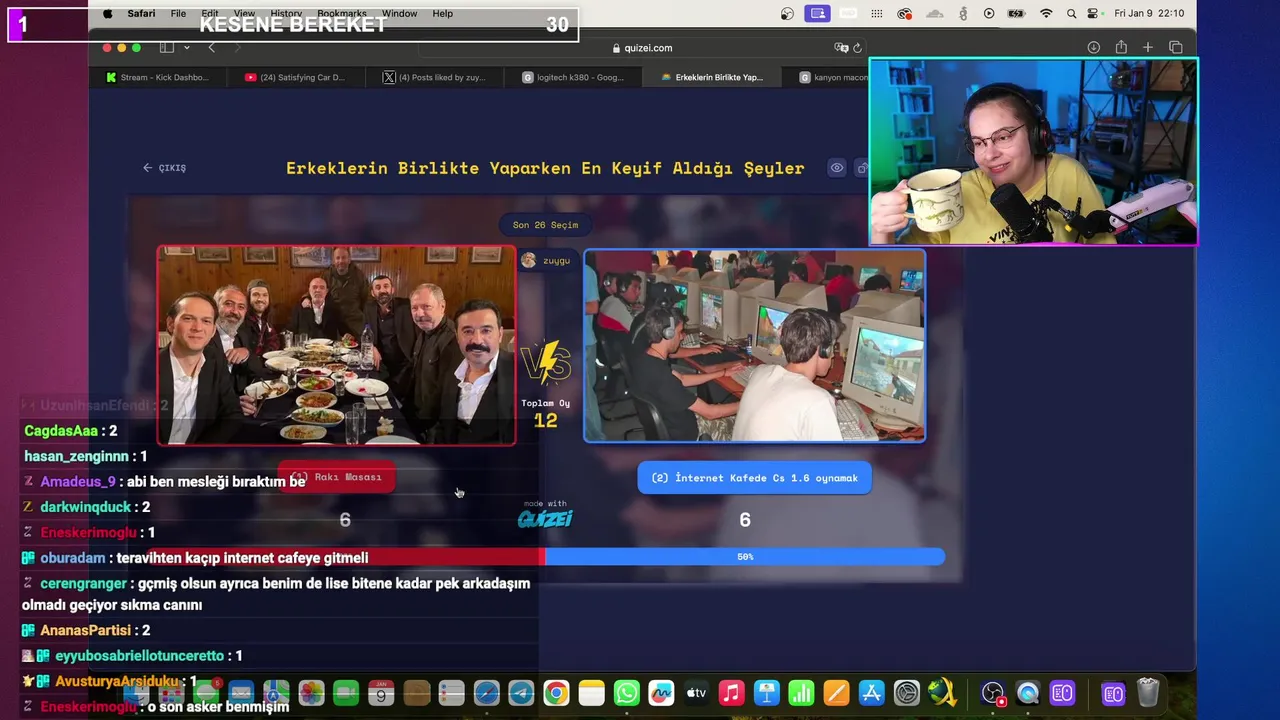Open Notes from the dock

point(591,693)
